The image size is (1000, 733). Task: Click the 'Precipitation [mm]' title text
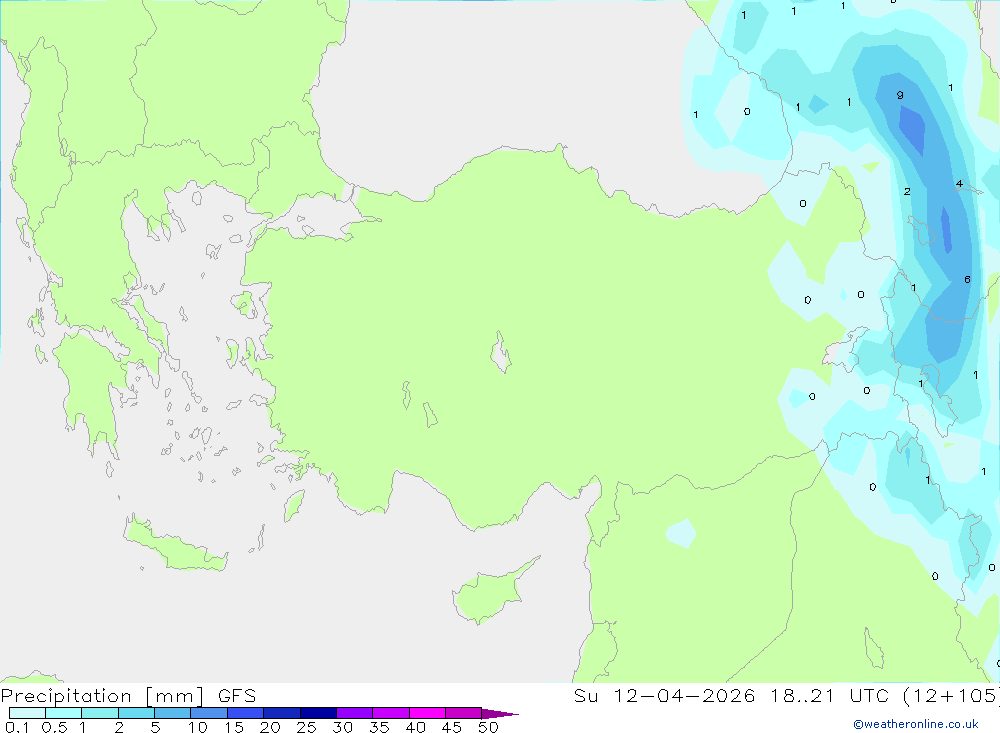[103, 696]
